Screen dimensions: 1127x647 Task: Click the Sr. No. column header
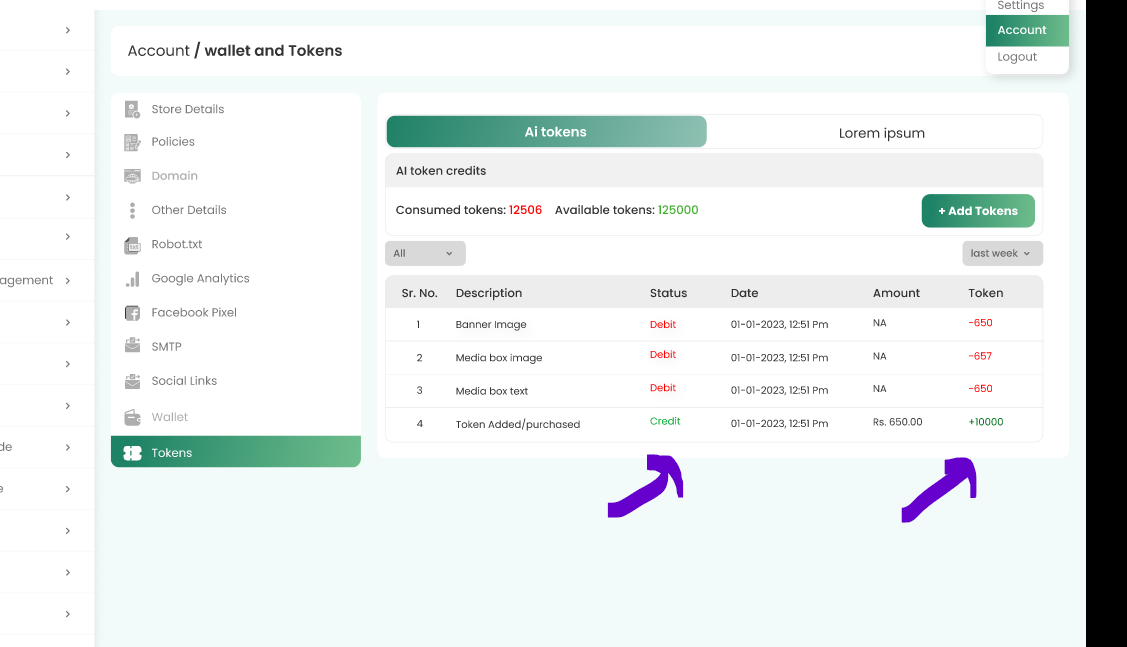click(420, 293)
